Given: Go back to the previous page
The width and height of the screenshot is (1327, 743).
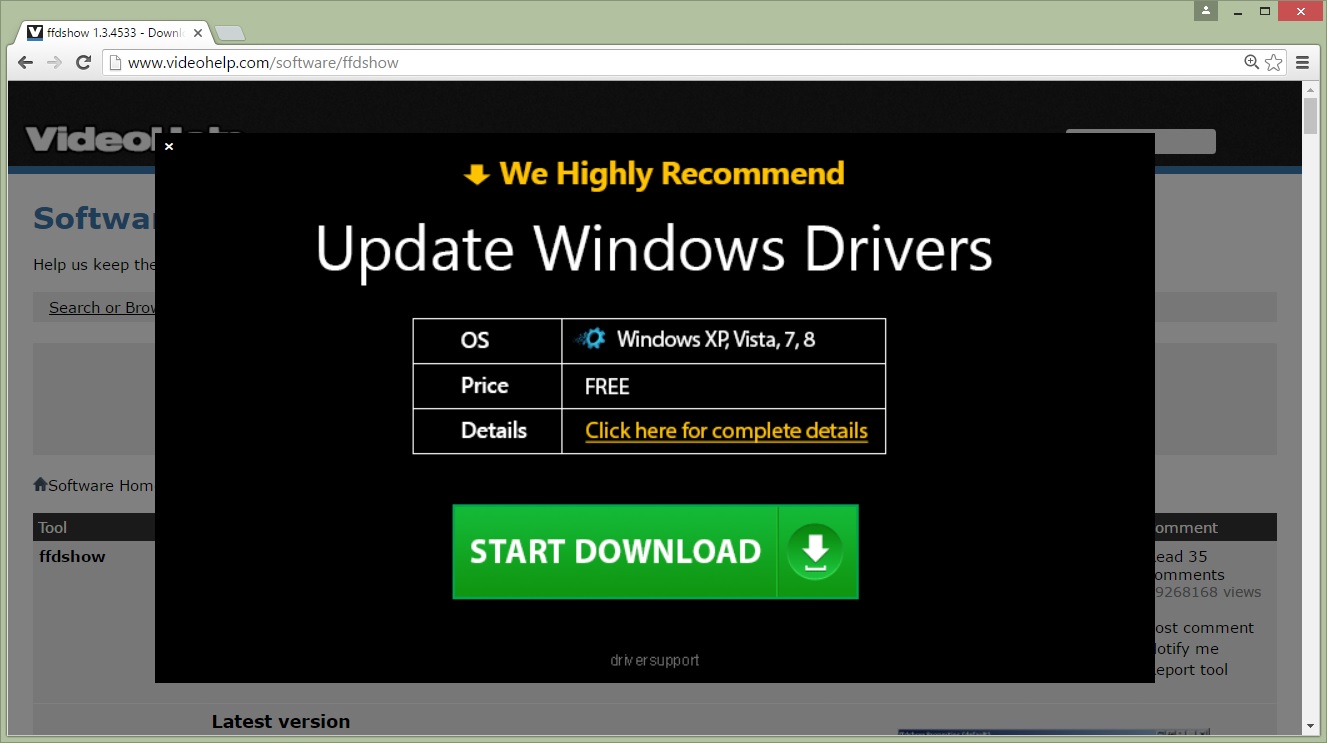Looking at the screenshot, I should (26, 62).
